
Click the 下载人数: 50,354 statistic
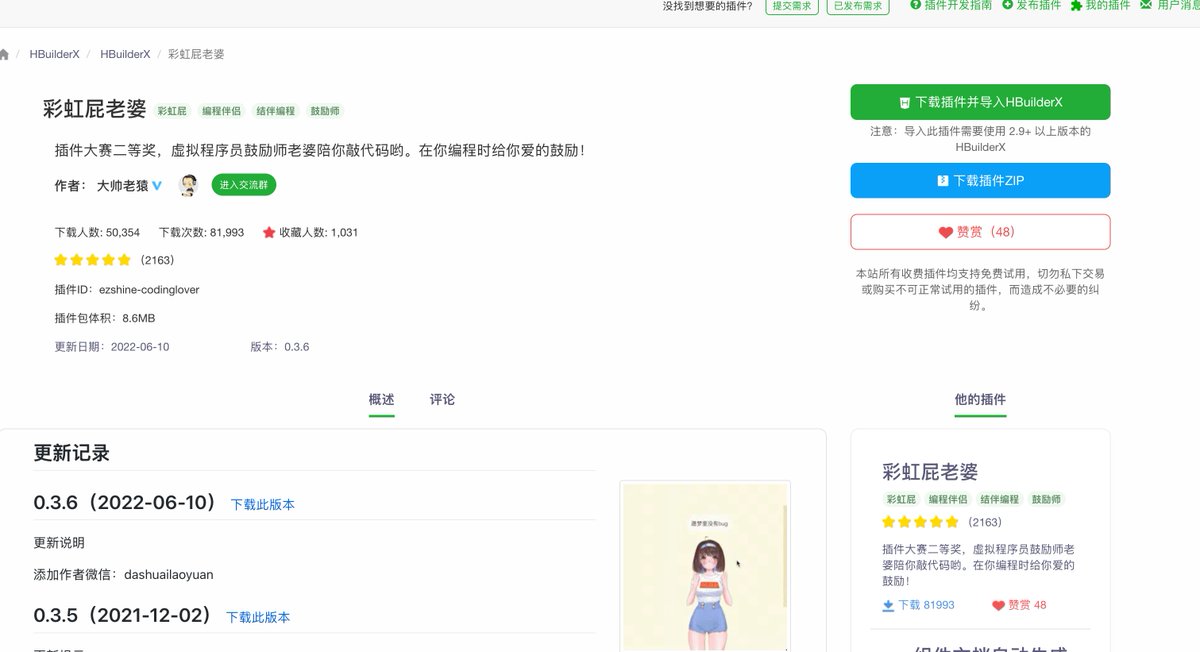coord(97,232)
